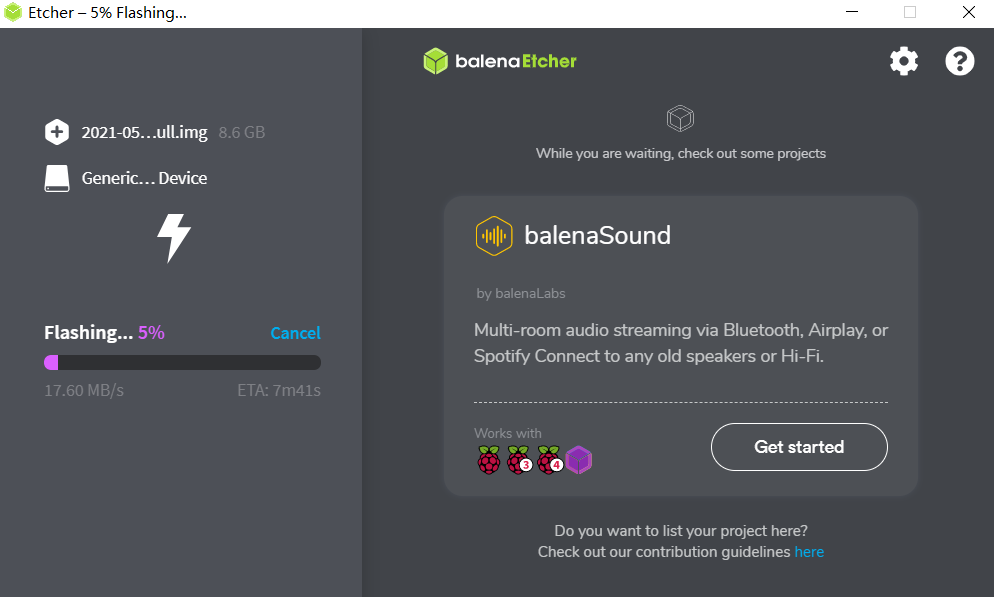The height and width of the screenshot is (597, 994).
Task: Click the Raspberry Pi 3 icon
Action: pos(519,460)
